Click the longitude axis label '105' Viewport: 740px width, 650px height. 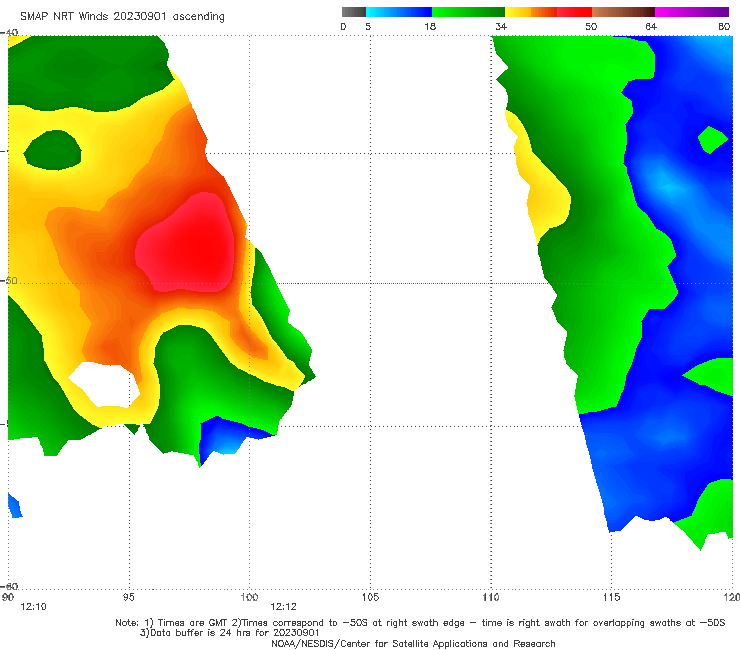[370, 597]
